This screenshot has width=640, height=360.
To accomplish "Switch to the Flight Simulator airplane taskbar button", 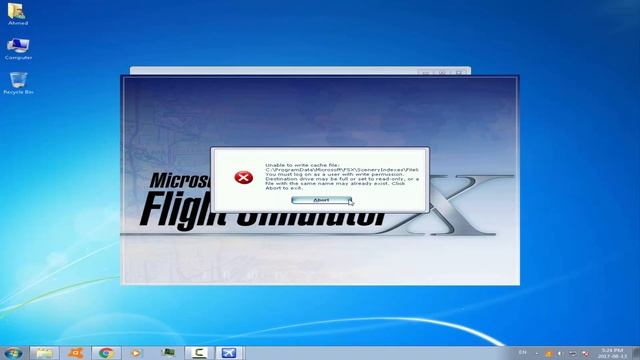I will click(x=229, y=353).
